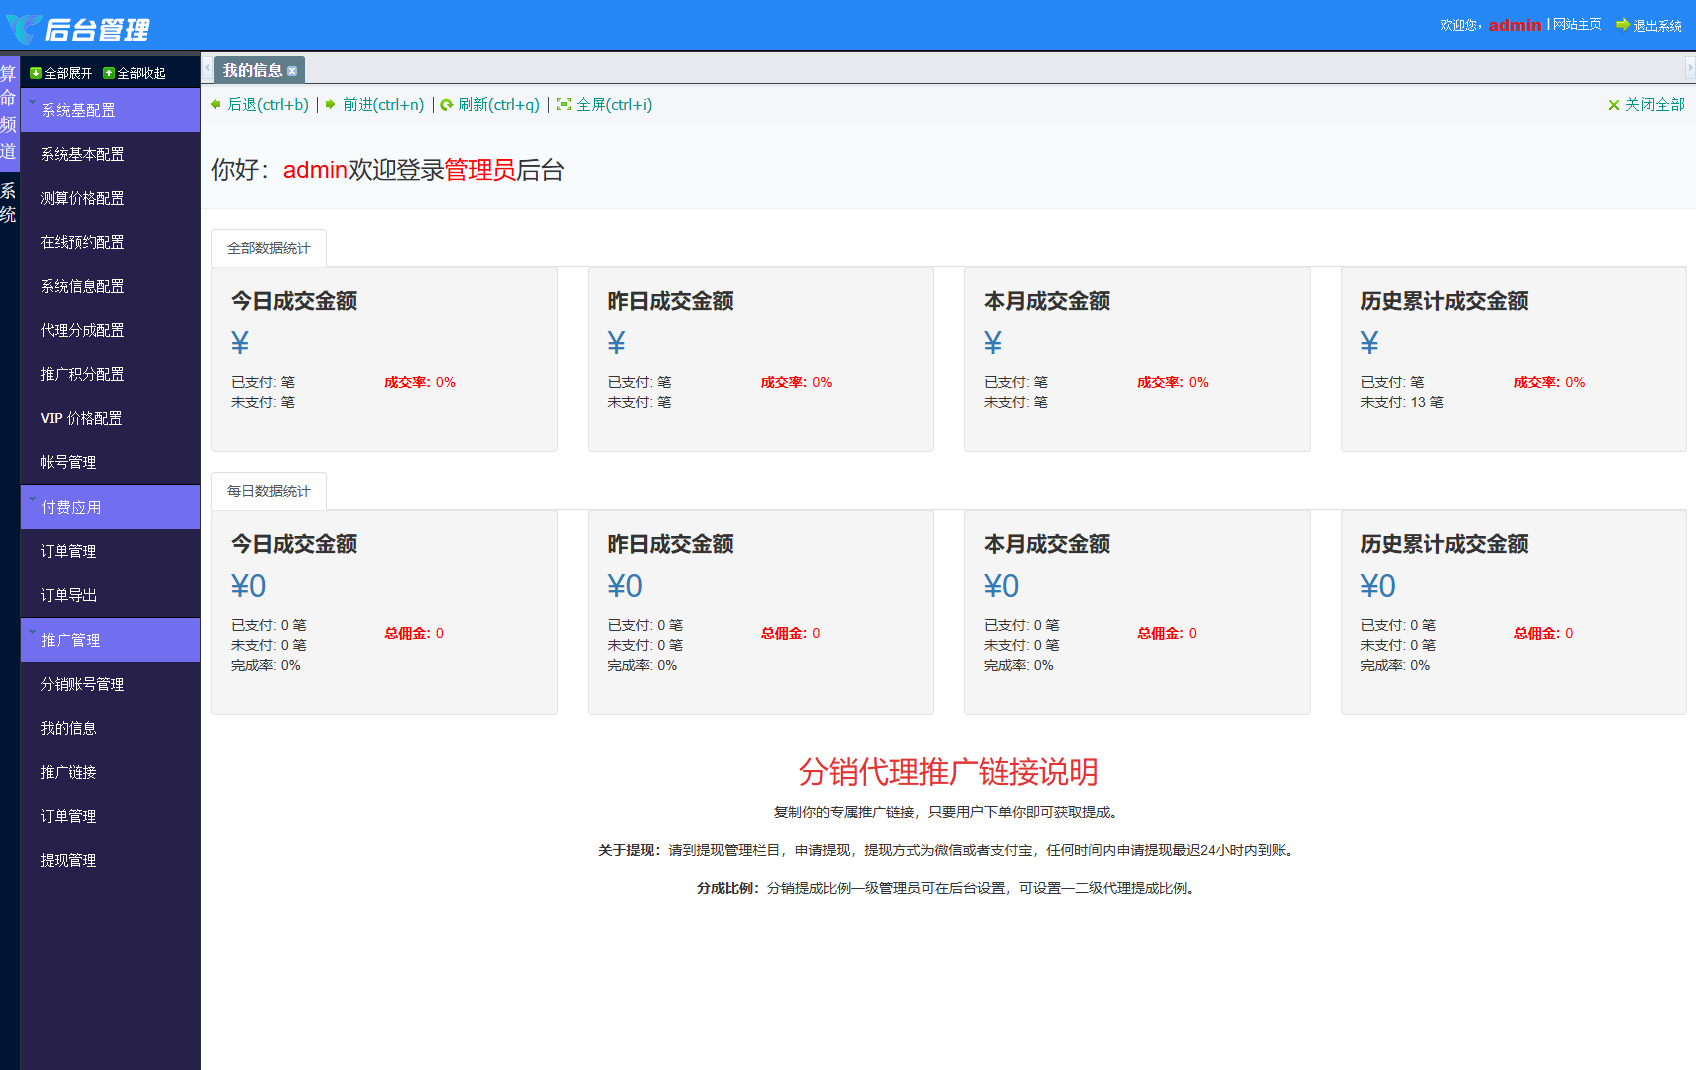Viewport: 1696px width, 1070px height.
Task: Enter fullscreen using 全屏(ctrl+i) icon
Action: coord(564,104)
